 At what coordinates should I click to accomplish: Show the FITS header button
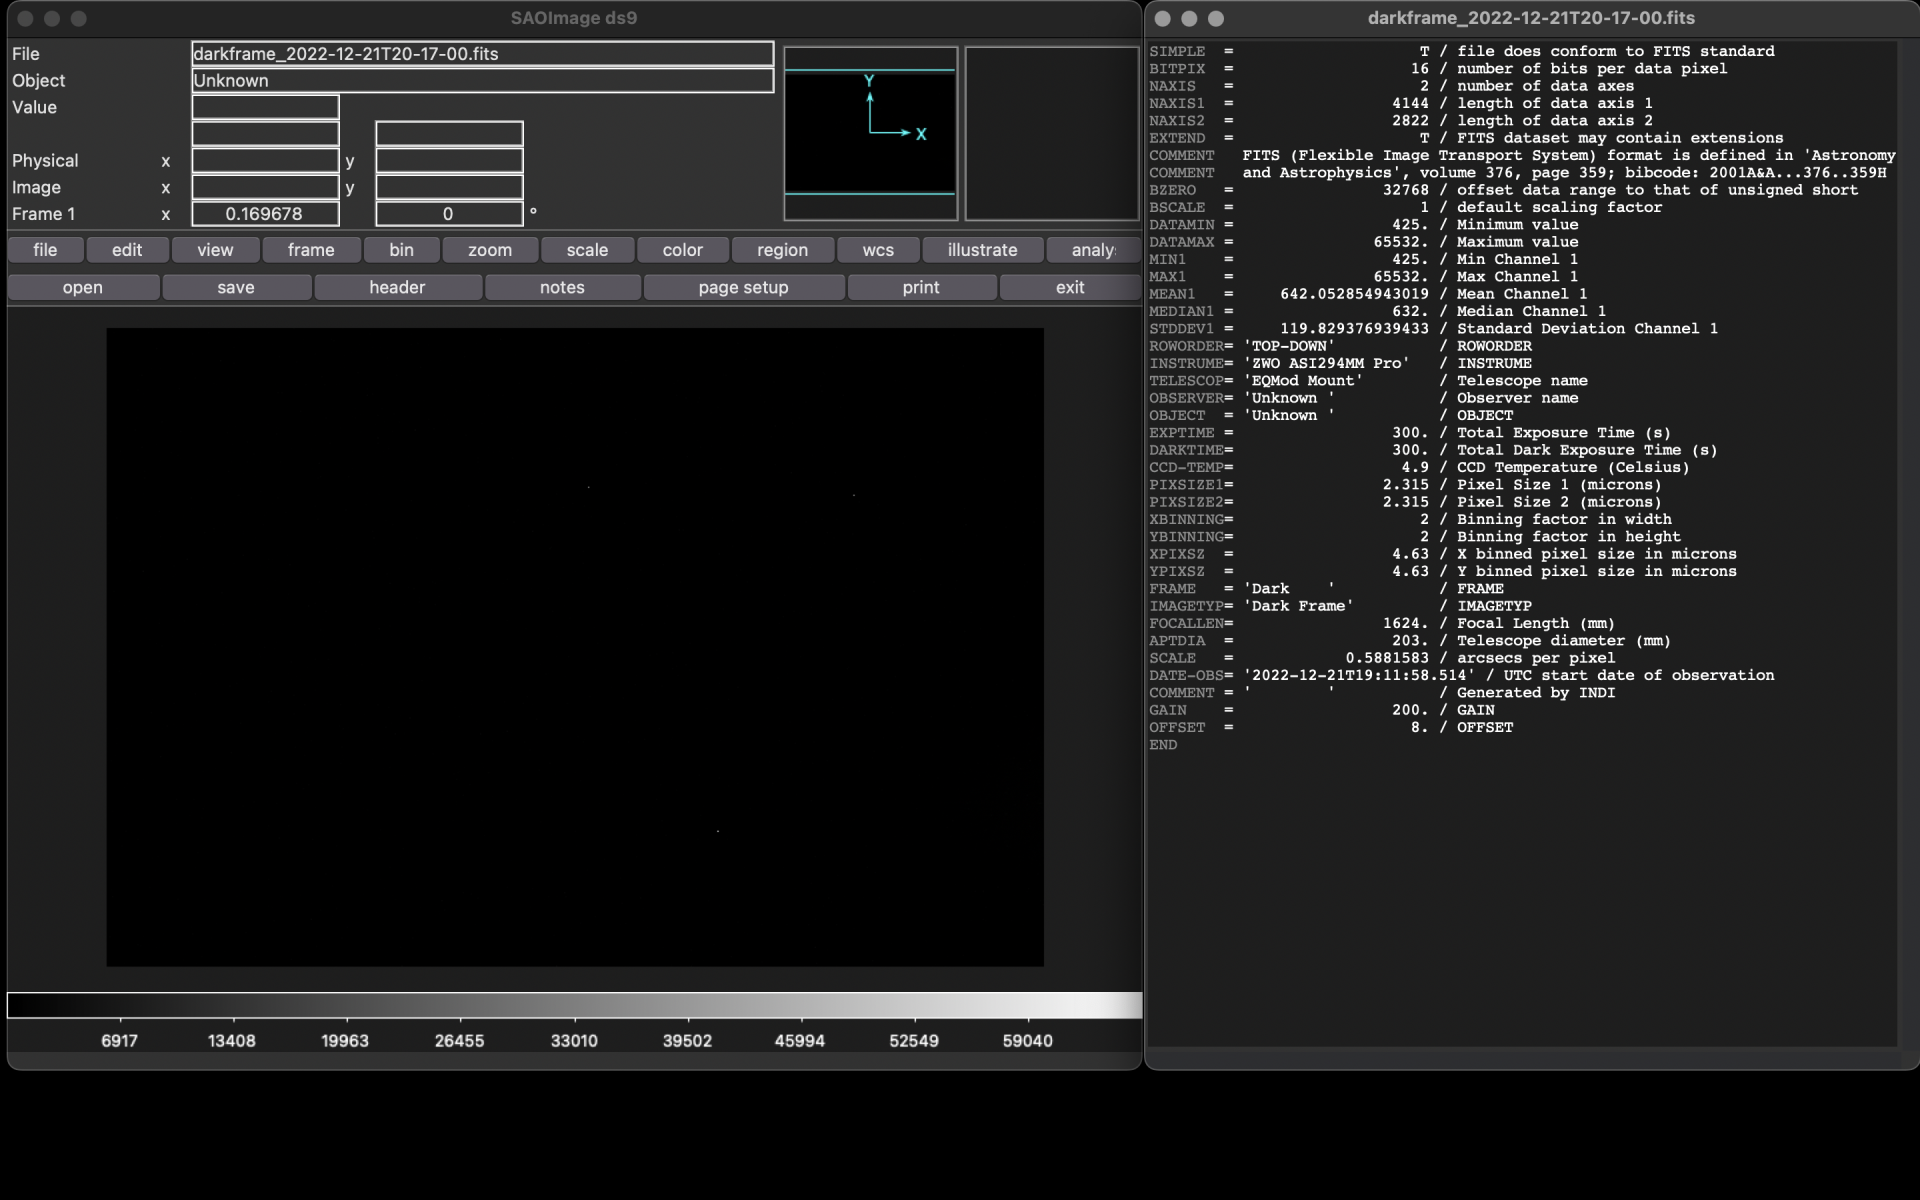tap(397, 287)
